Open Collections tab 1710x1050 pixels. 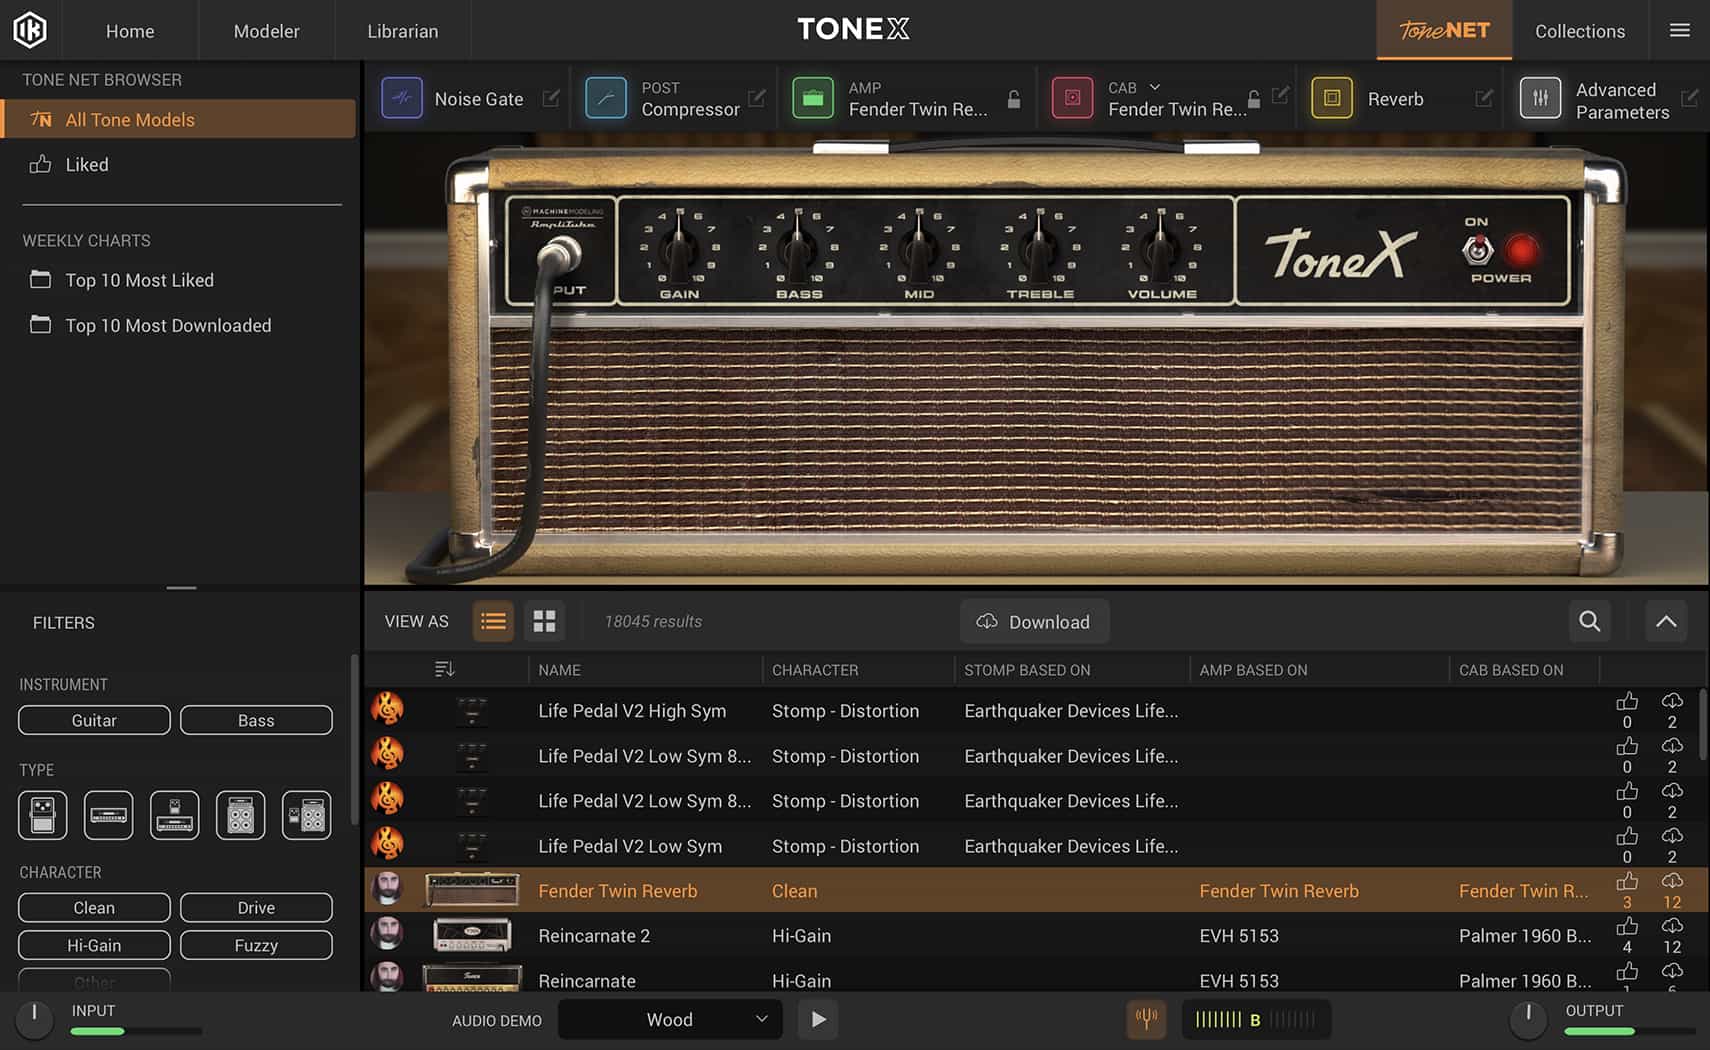[1580, 31]
